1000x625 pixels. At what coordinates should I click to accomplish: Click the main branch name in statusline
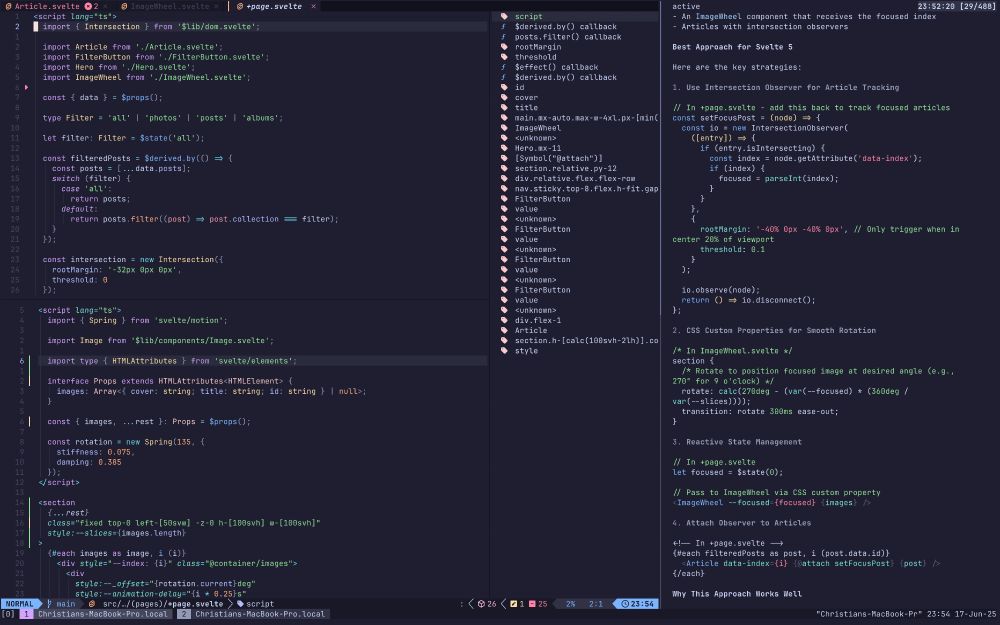coord(66,604)
